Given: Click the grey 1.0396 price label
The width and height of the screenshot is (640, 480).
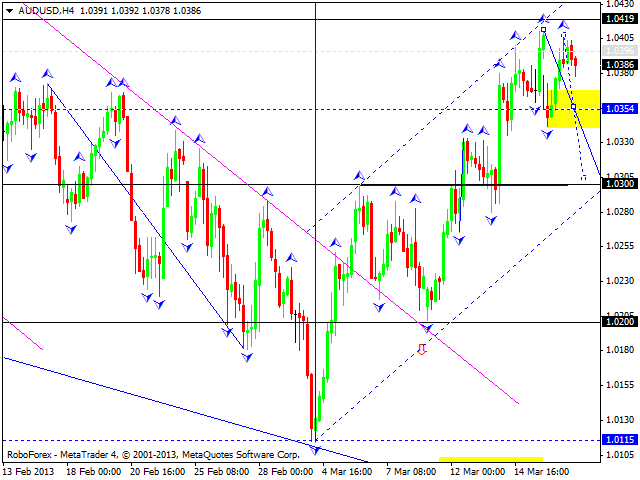Looking at the screenshot, I should [620, 51].
